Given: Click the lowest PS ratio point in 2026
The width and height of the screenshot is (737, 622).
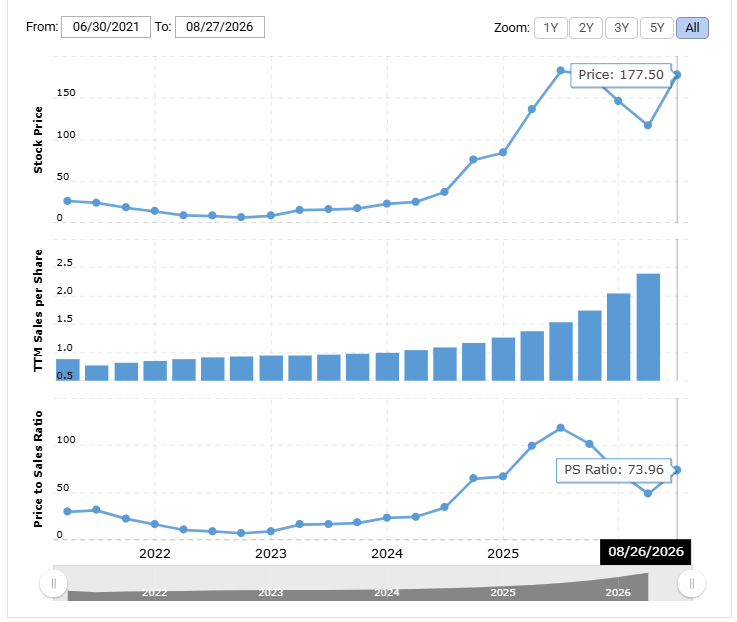Looking at the screenshot, I should [648, 493].
